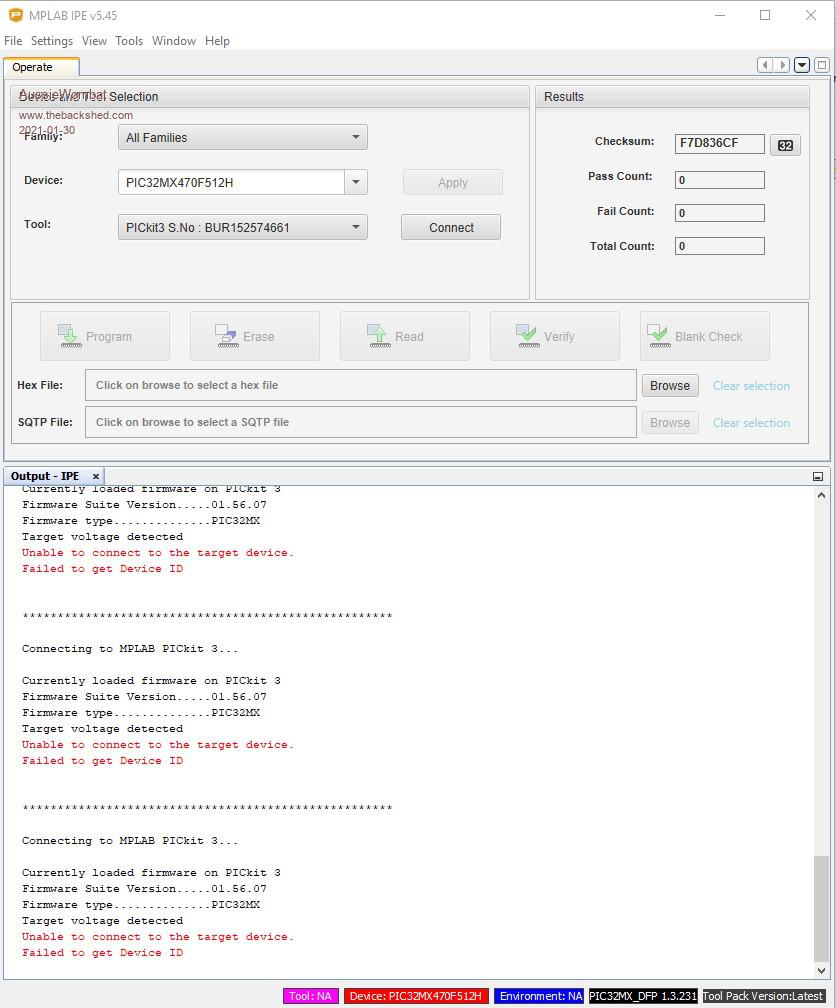Image resolution: width=836 pixels, height=1008 pixels.
Task: Click the 32 checksum format icon
Action: pos(785,145)
